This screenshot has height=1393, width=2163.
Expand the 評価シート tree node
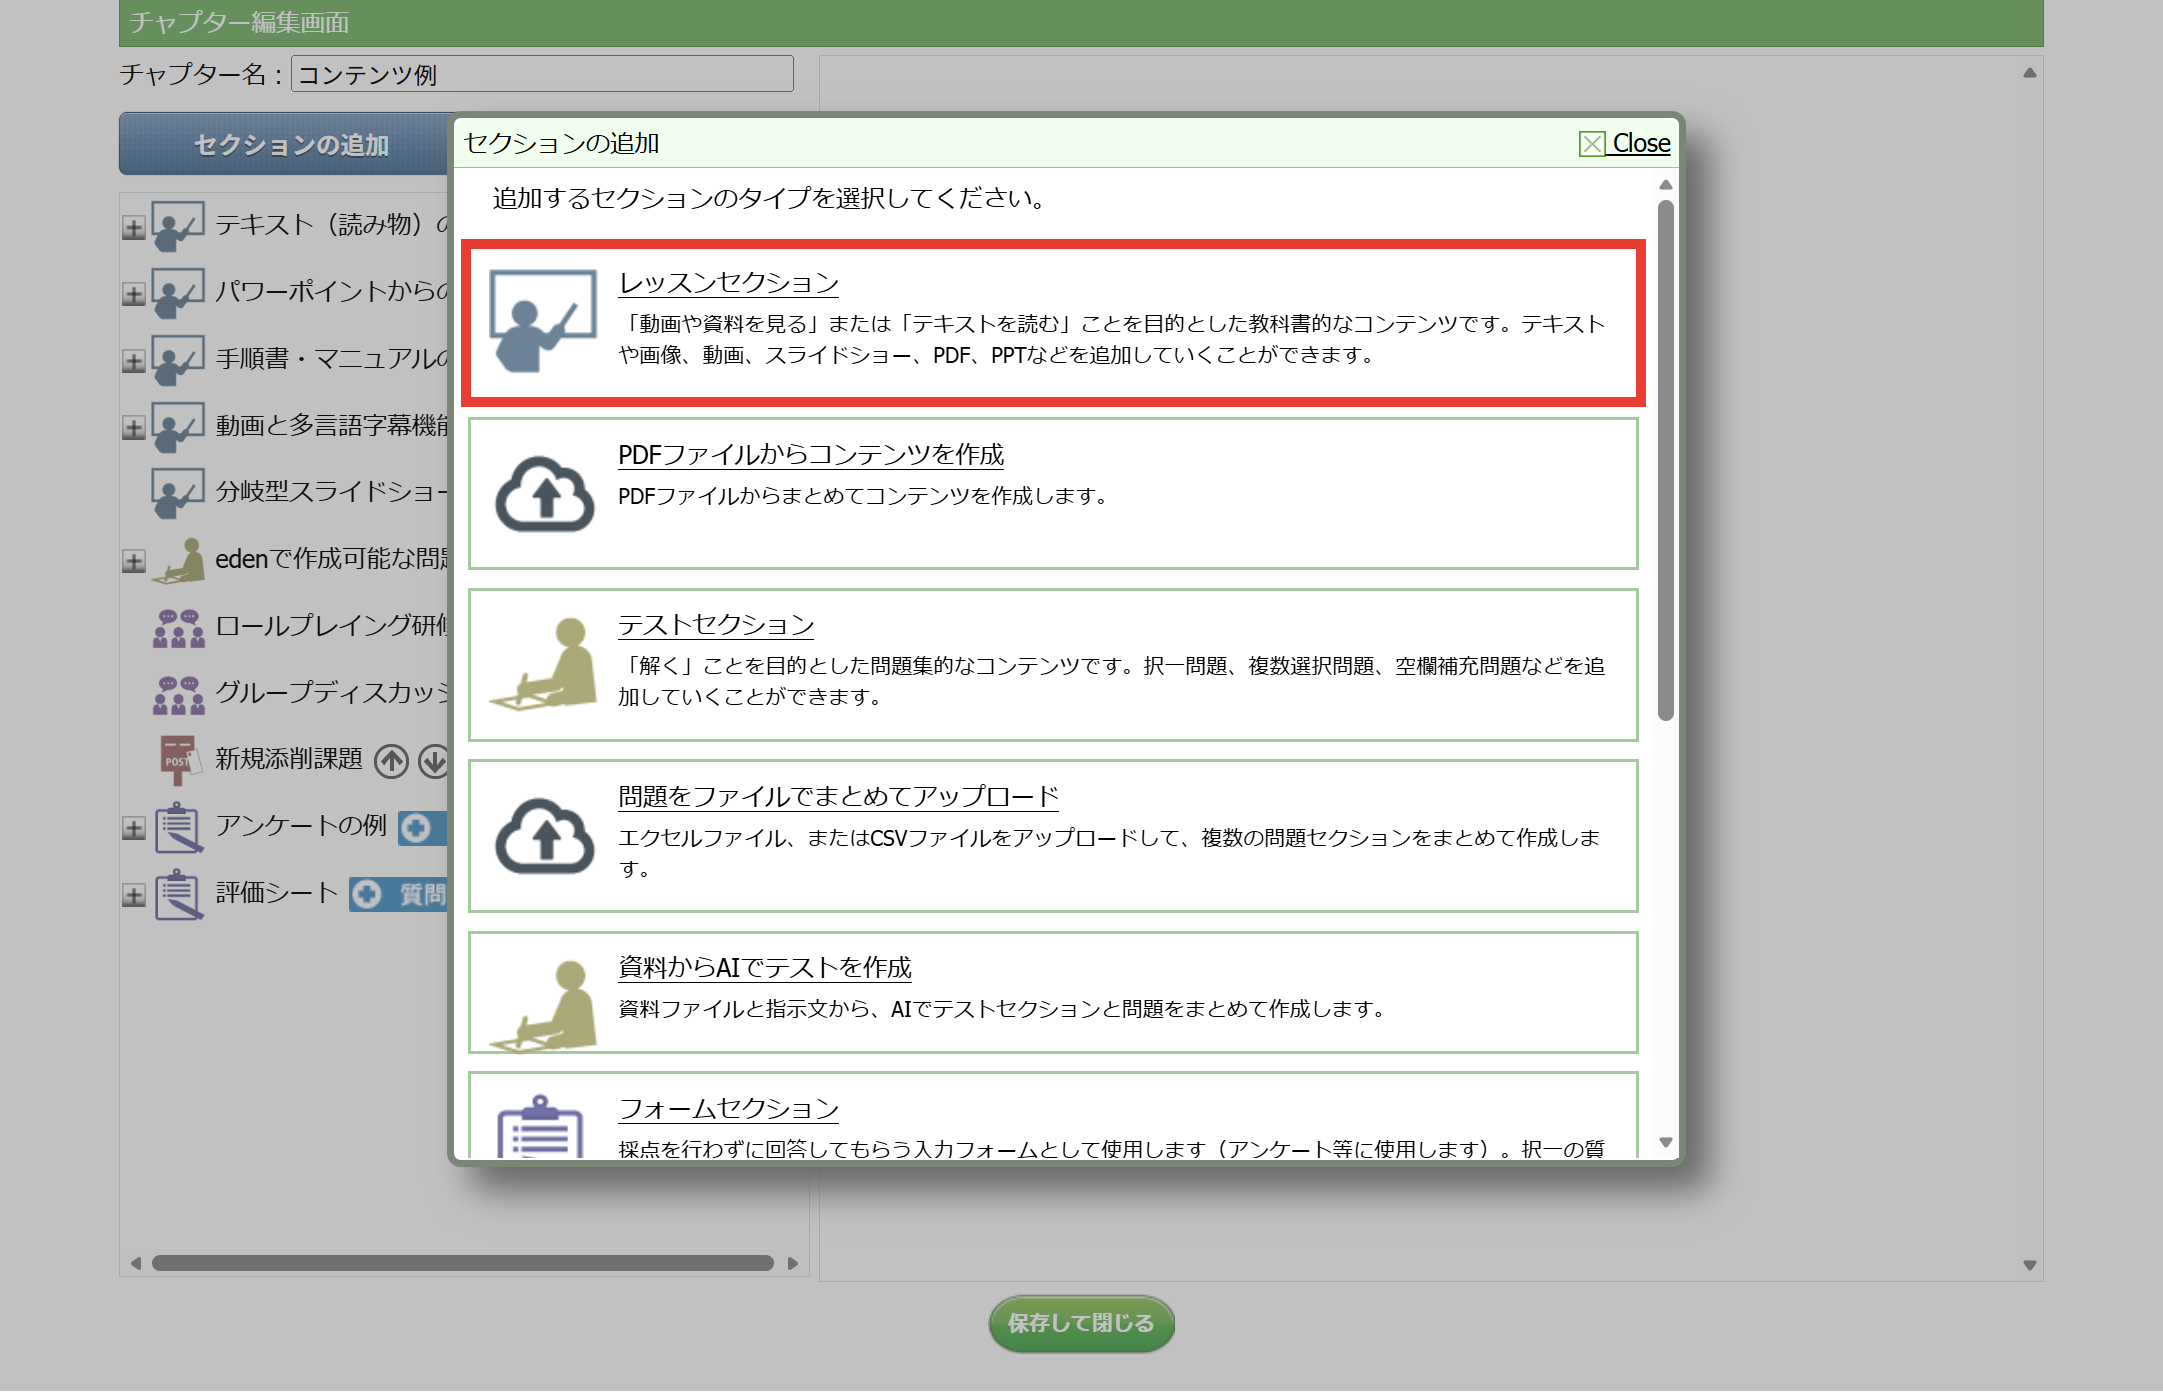coord(133,896)
